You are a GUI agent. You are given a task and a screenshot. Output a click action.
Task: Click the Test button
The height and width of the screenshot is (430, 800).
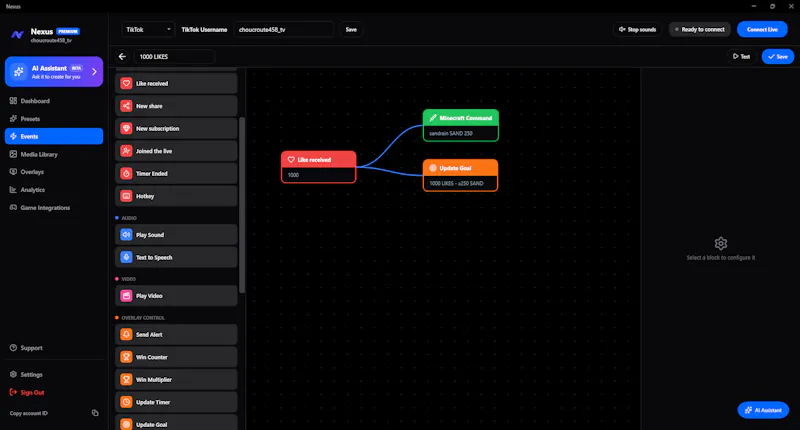point(741,57)
